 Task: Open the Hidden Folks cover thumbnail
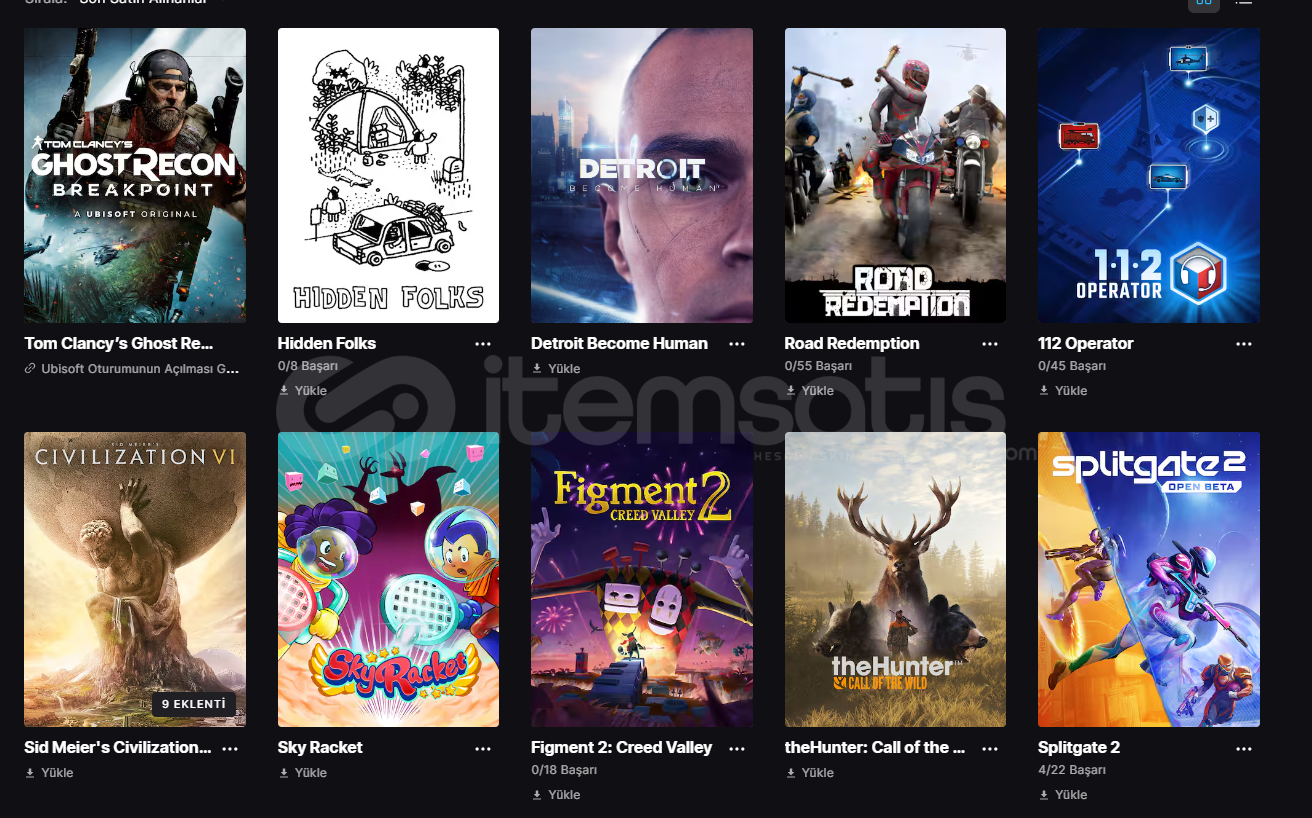(x=388, y=175)
